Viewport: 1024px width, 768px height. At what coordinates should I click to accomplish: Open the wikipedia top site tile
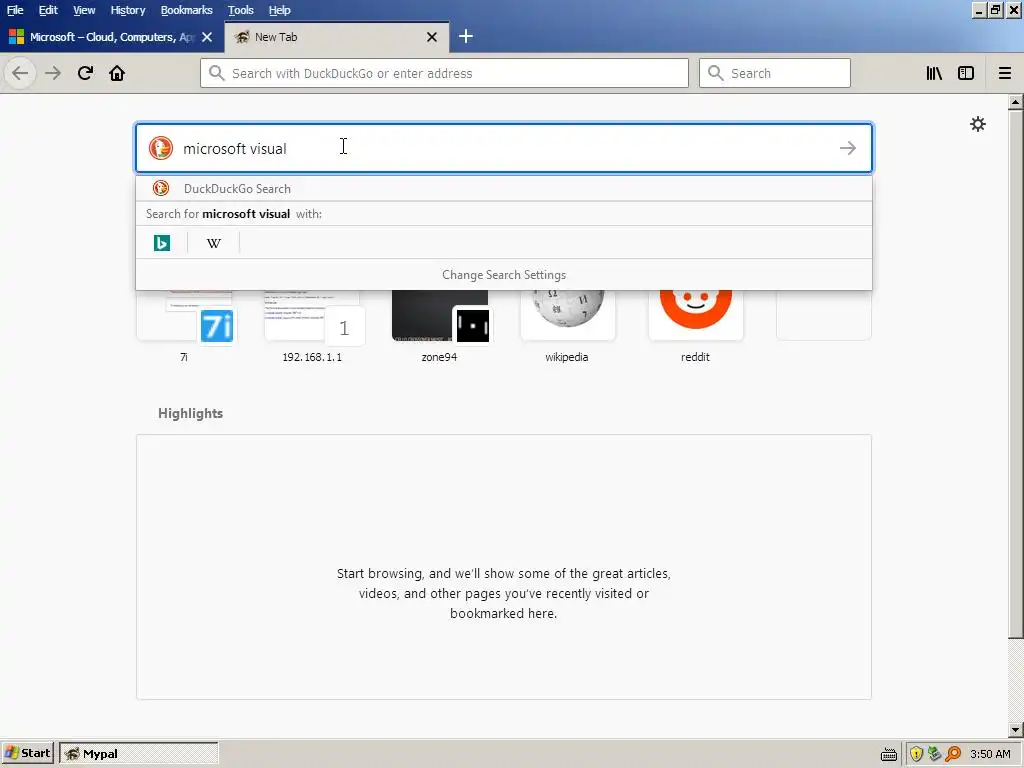(567, 325)
